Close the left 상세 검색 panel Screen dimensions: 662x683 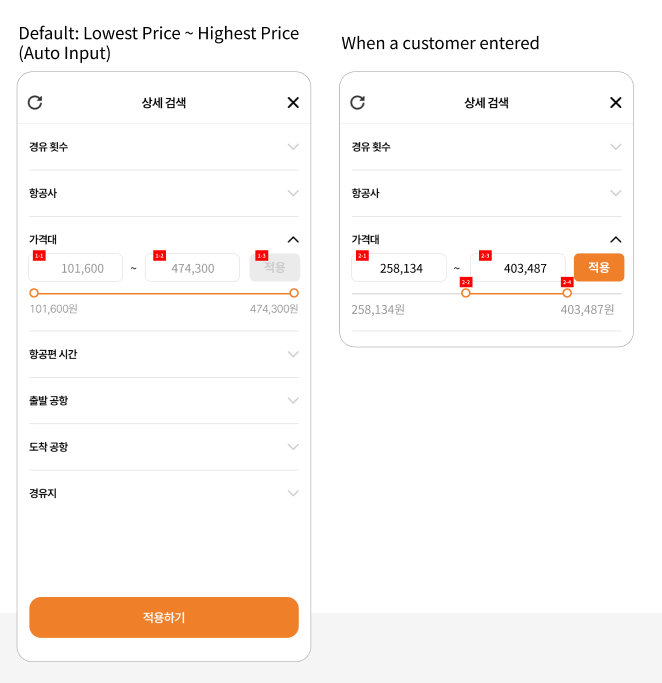(x=293, y=102)
